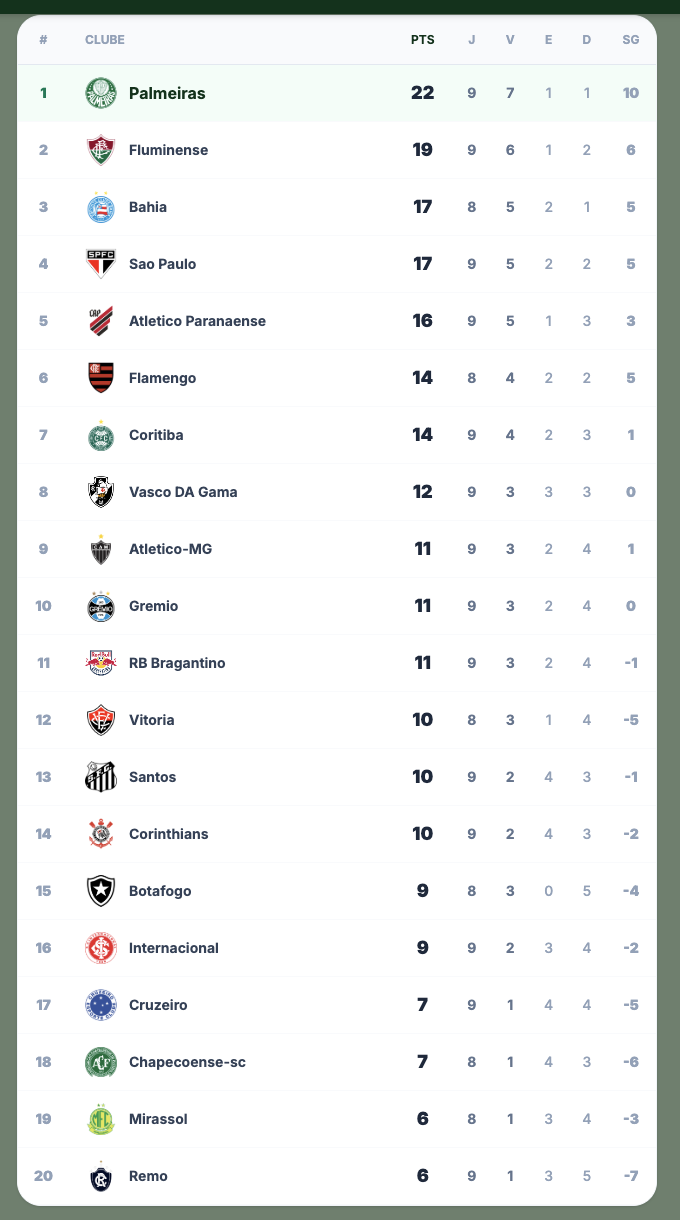Screen dimensions: 680x1220
Task: Click the Cruzeiro table row name
Action: point(158,1005)
